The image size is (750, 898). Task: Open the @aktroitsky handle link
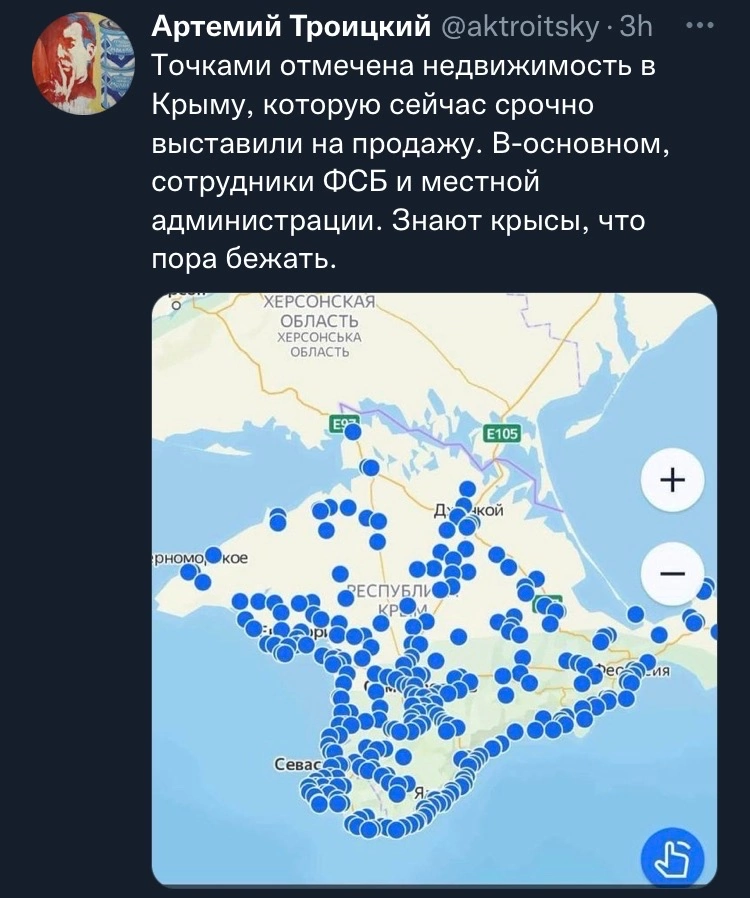(x=521, y=28)
